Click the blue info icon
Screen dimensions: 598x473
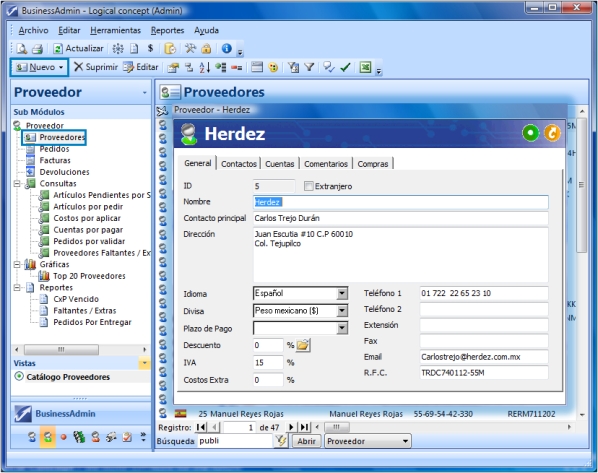pos(227,48)
